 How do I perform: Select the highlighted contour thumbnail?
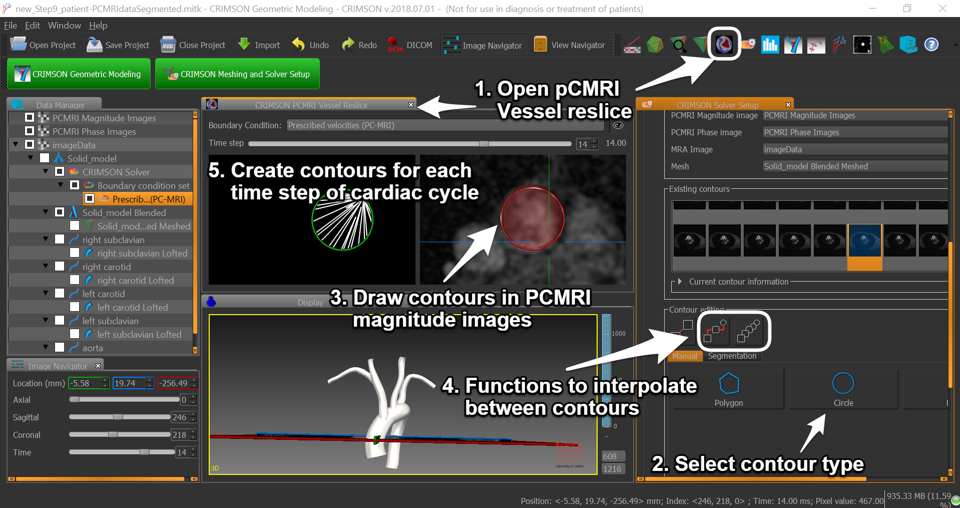(865, 240)
